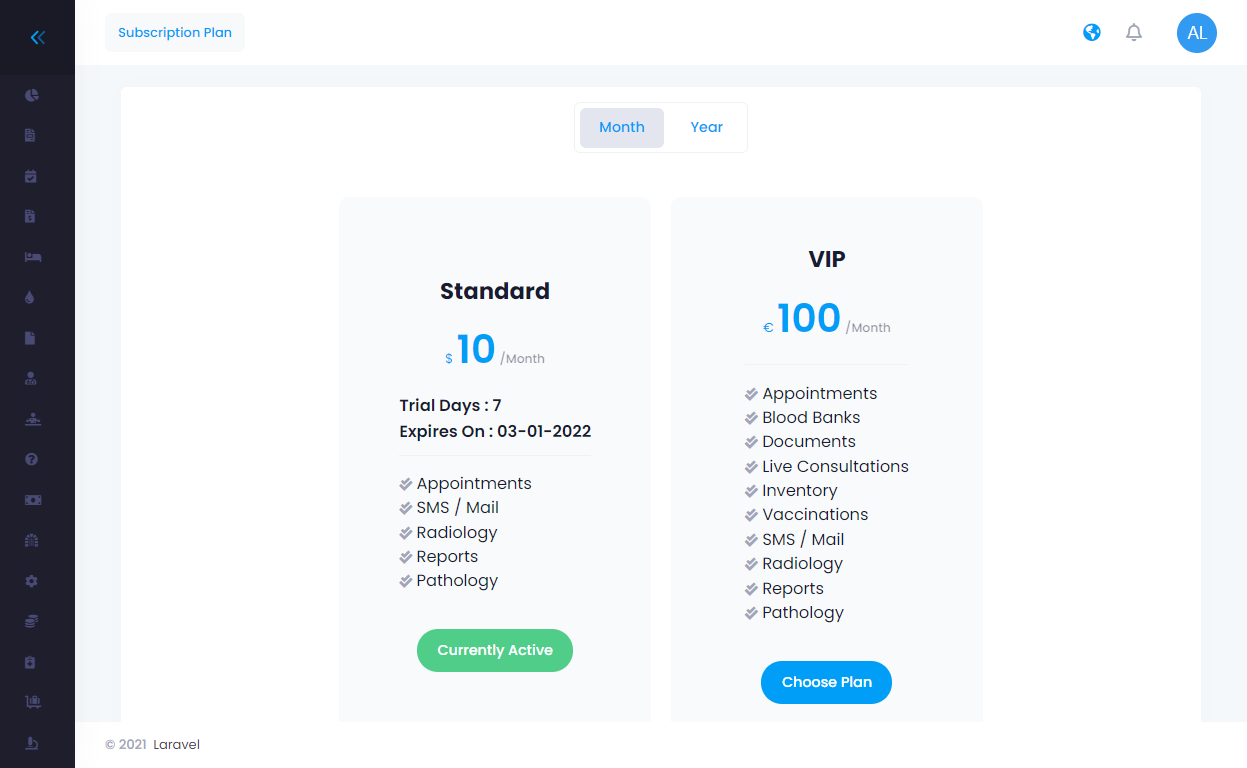Select the coins stack sidebar icon
This screenshot has height=768, width=1247.
(31, 621)
